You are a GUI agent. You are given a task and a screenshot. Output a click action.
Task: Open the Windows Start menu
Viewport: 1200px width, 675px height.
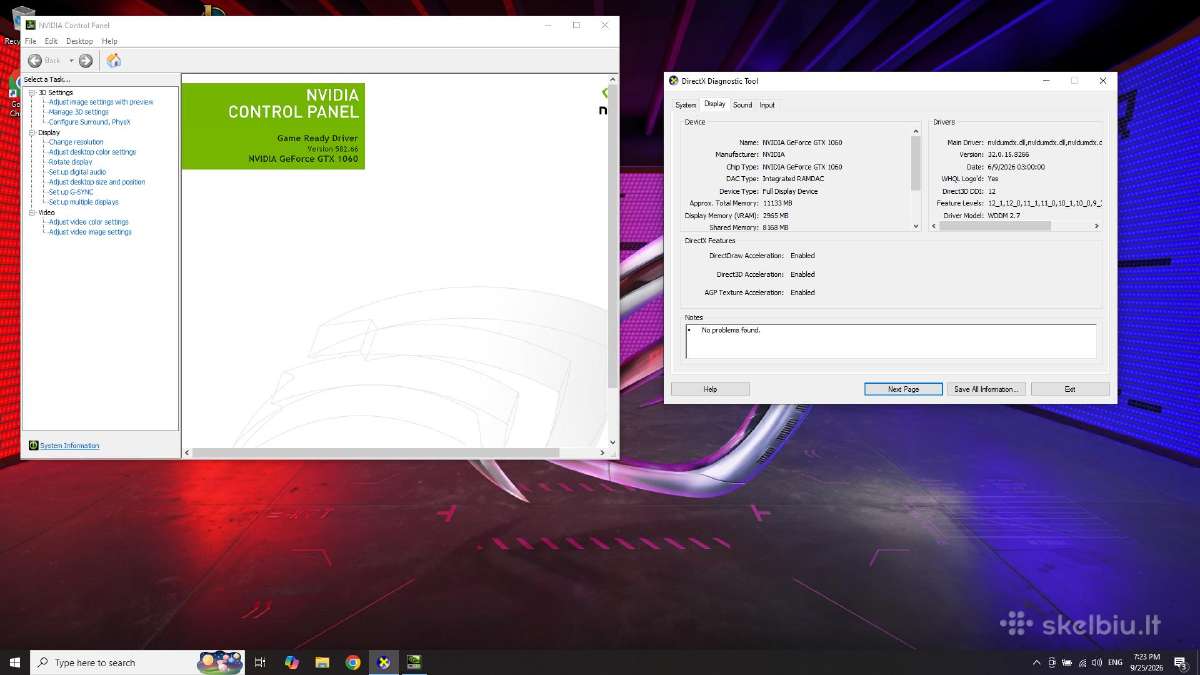point(15,662)
